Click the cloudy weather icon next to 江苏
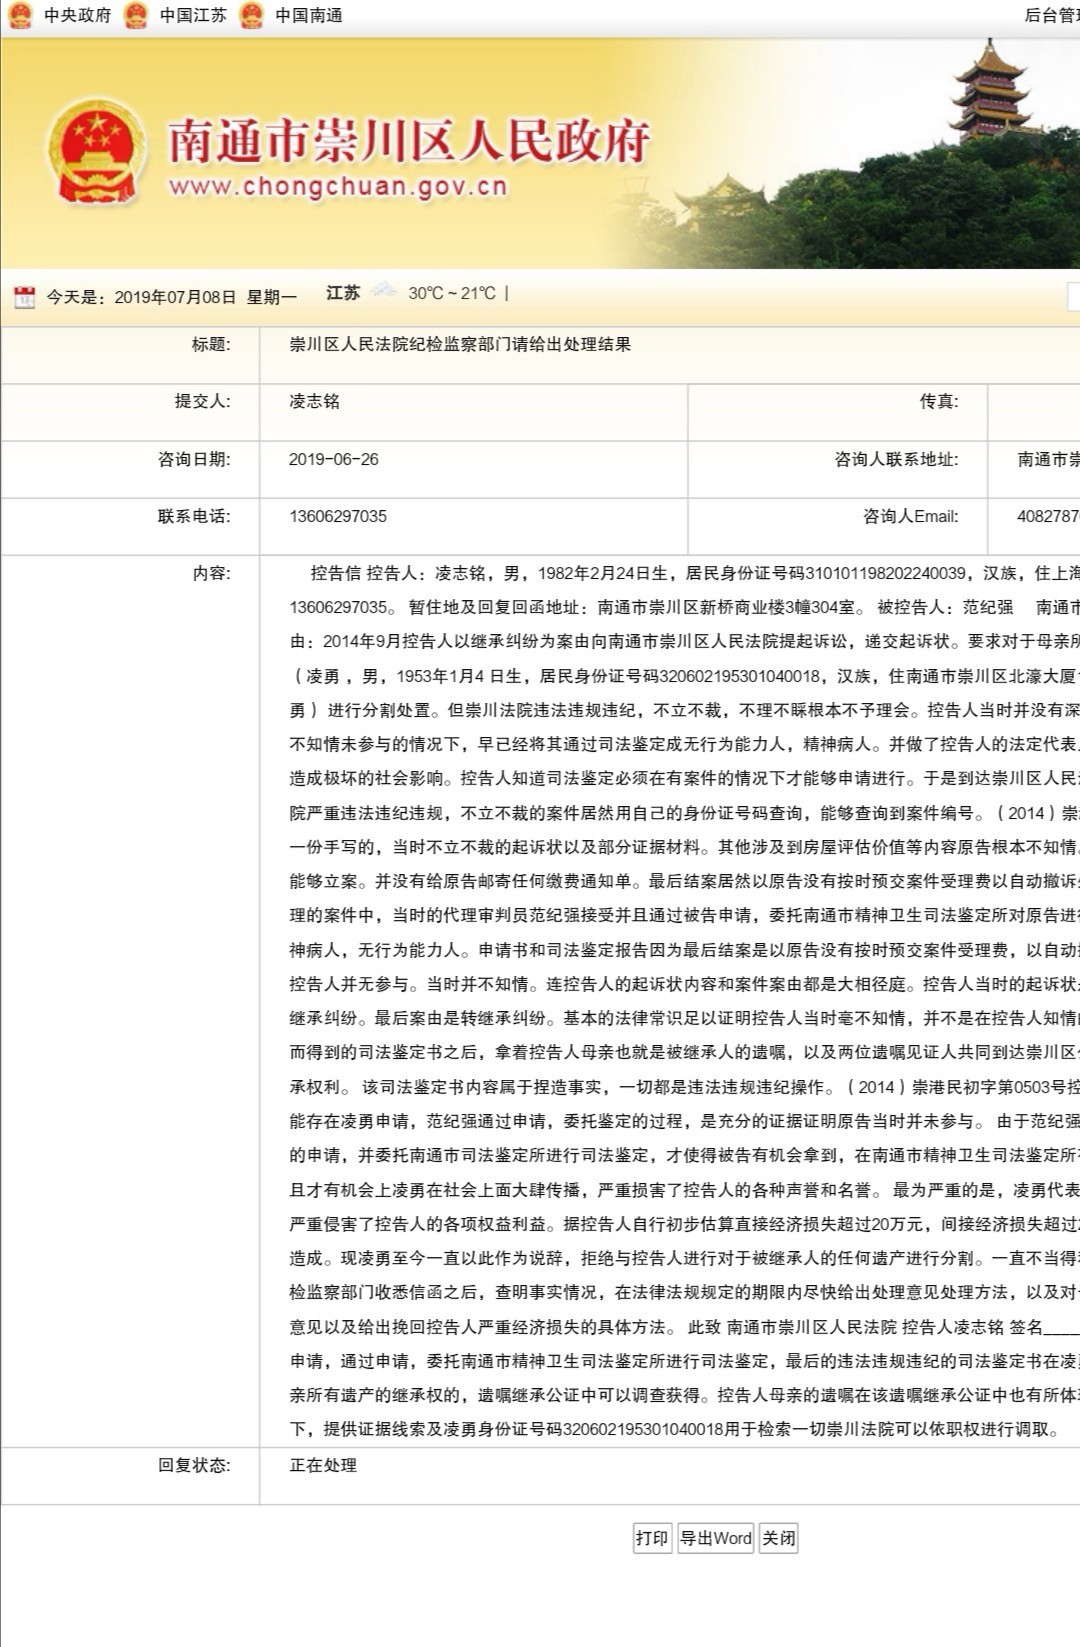 (x=383, y=292)
